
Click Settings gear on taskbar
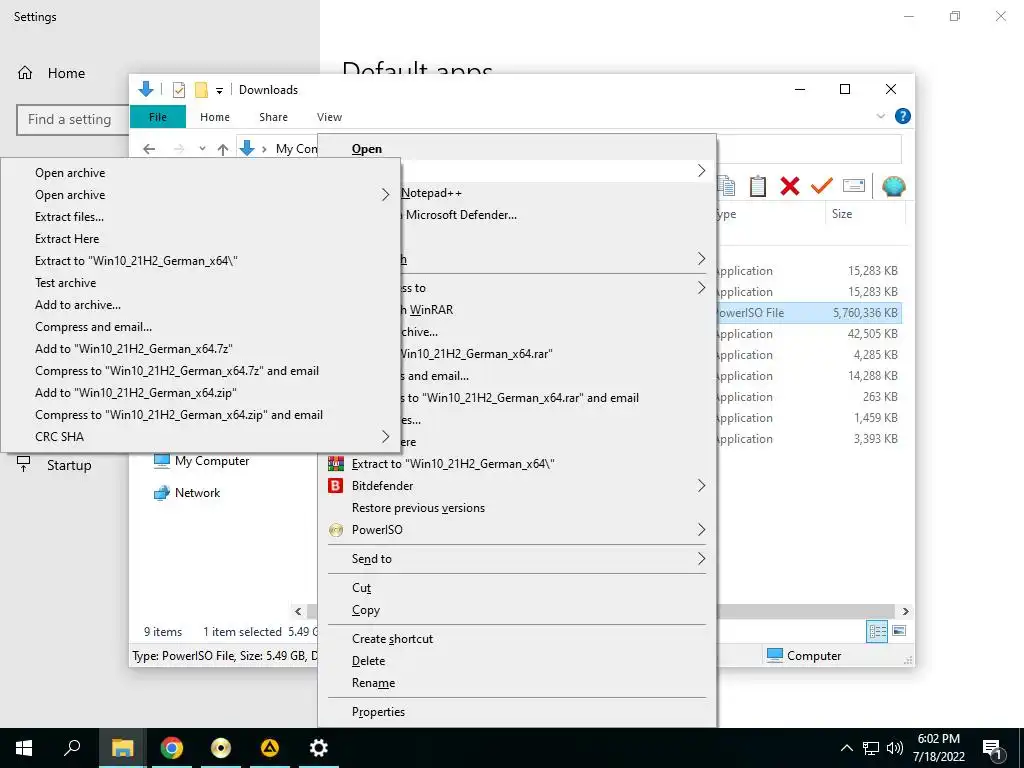pyautogui.click(x=319, y=748)
